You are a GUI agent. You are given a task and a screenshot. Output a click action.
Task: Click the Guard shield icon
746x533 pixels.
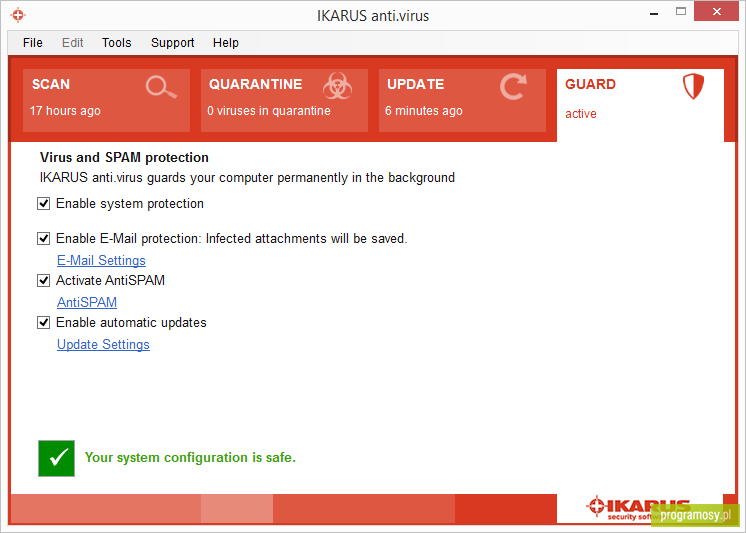[x=693, y=87]
